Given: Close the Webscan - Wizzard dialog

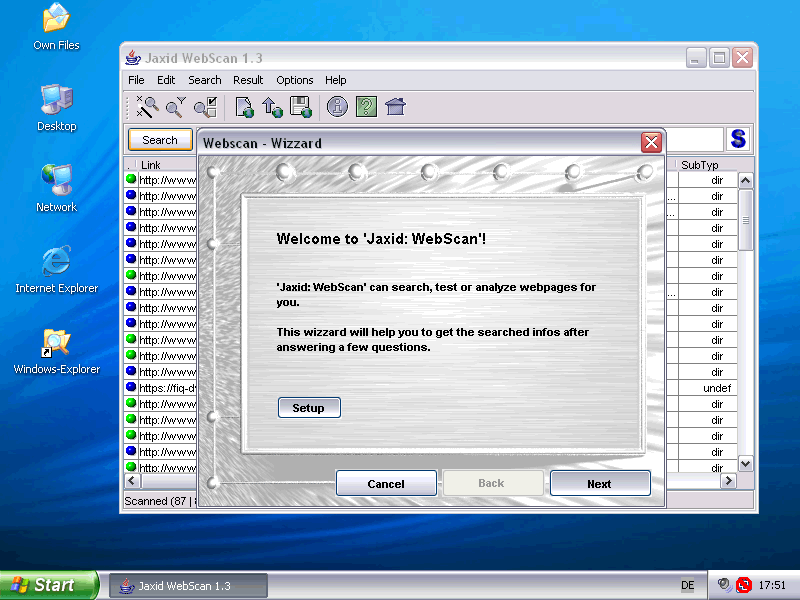Looking at the screenshot, I should coord(652,142).
